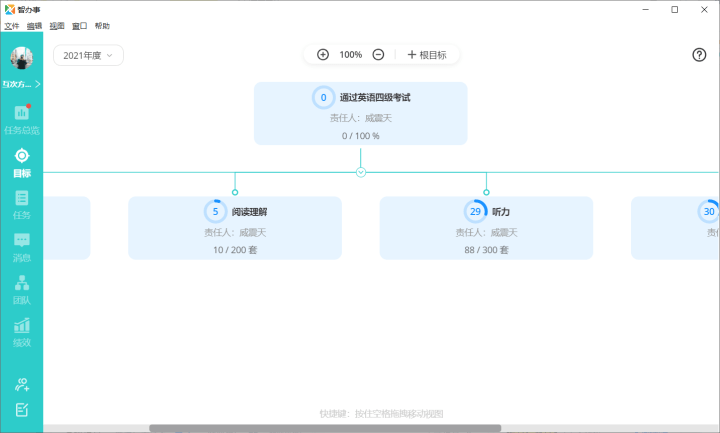Click the 听力 progress ring showing 29
This screenshot has width=720, height=433.
475,211
